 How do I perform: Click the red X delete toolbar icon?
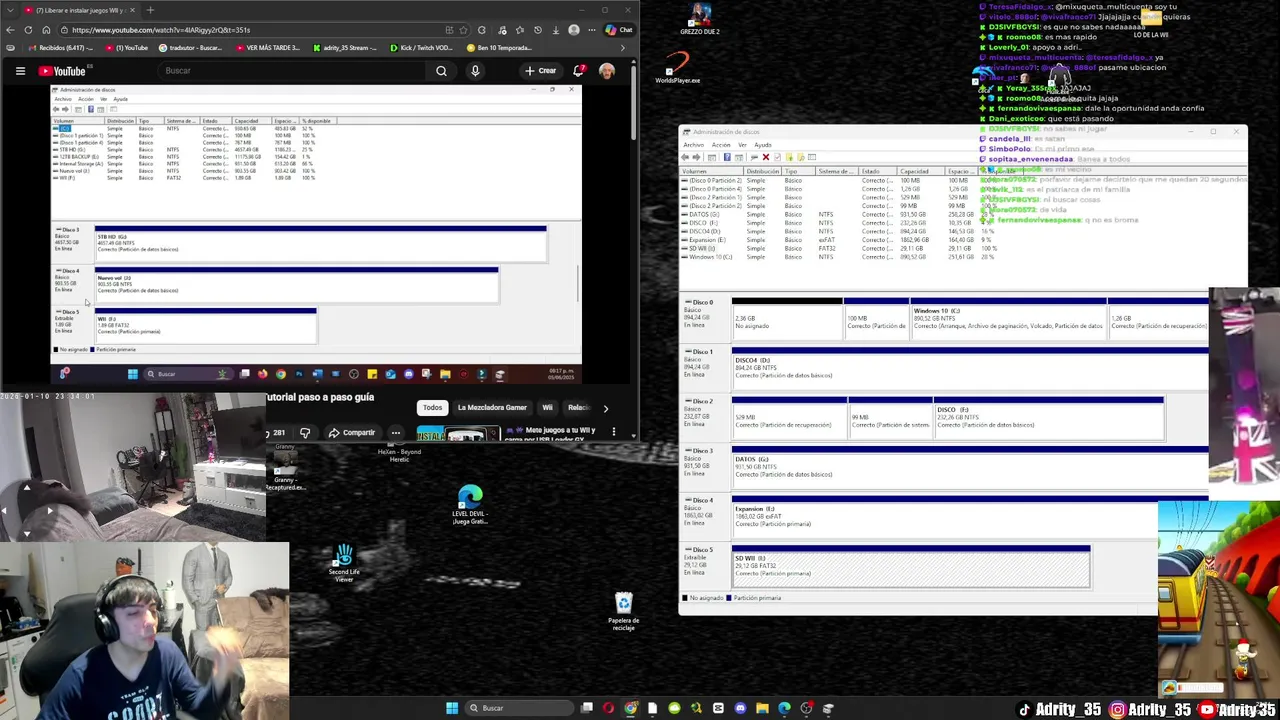tap(766, 157)
